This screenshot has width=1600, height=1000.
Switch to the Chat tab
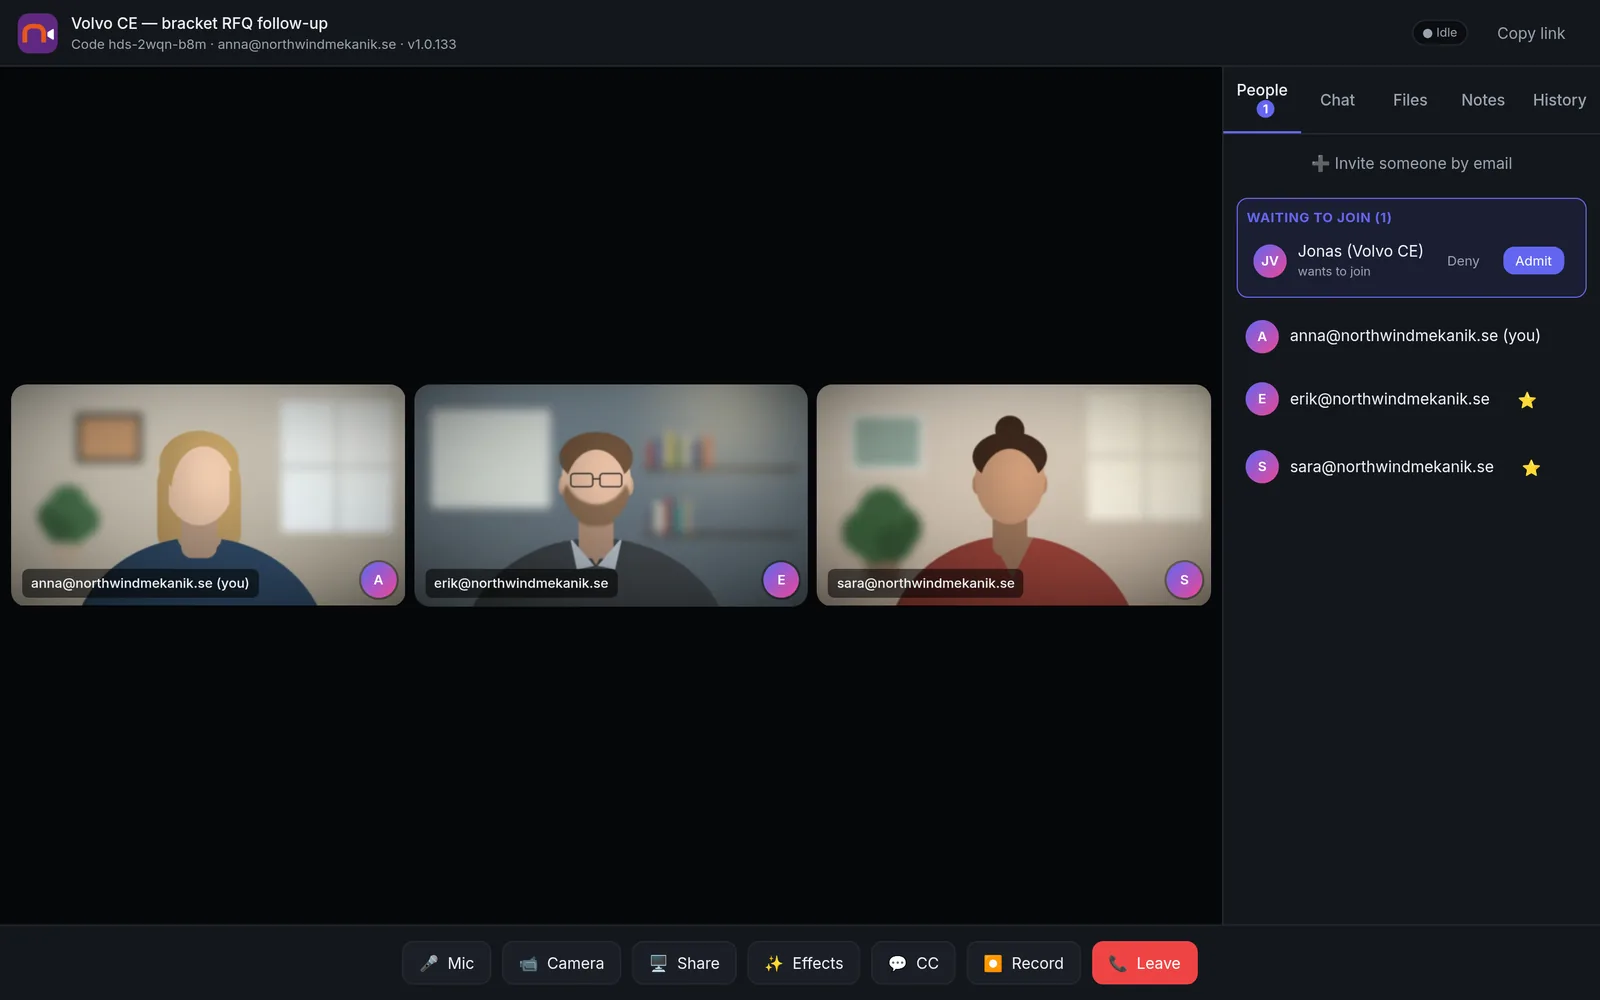[1337, 100]
